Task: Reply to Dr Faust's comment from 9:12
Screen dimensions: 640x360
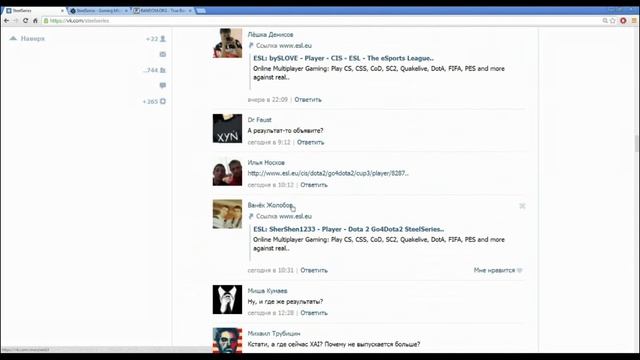Action: [x=310, y=142]
